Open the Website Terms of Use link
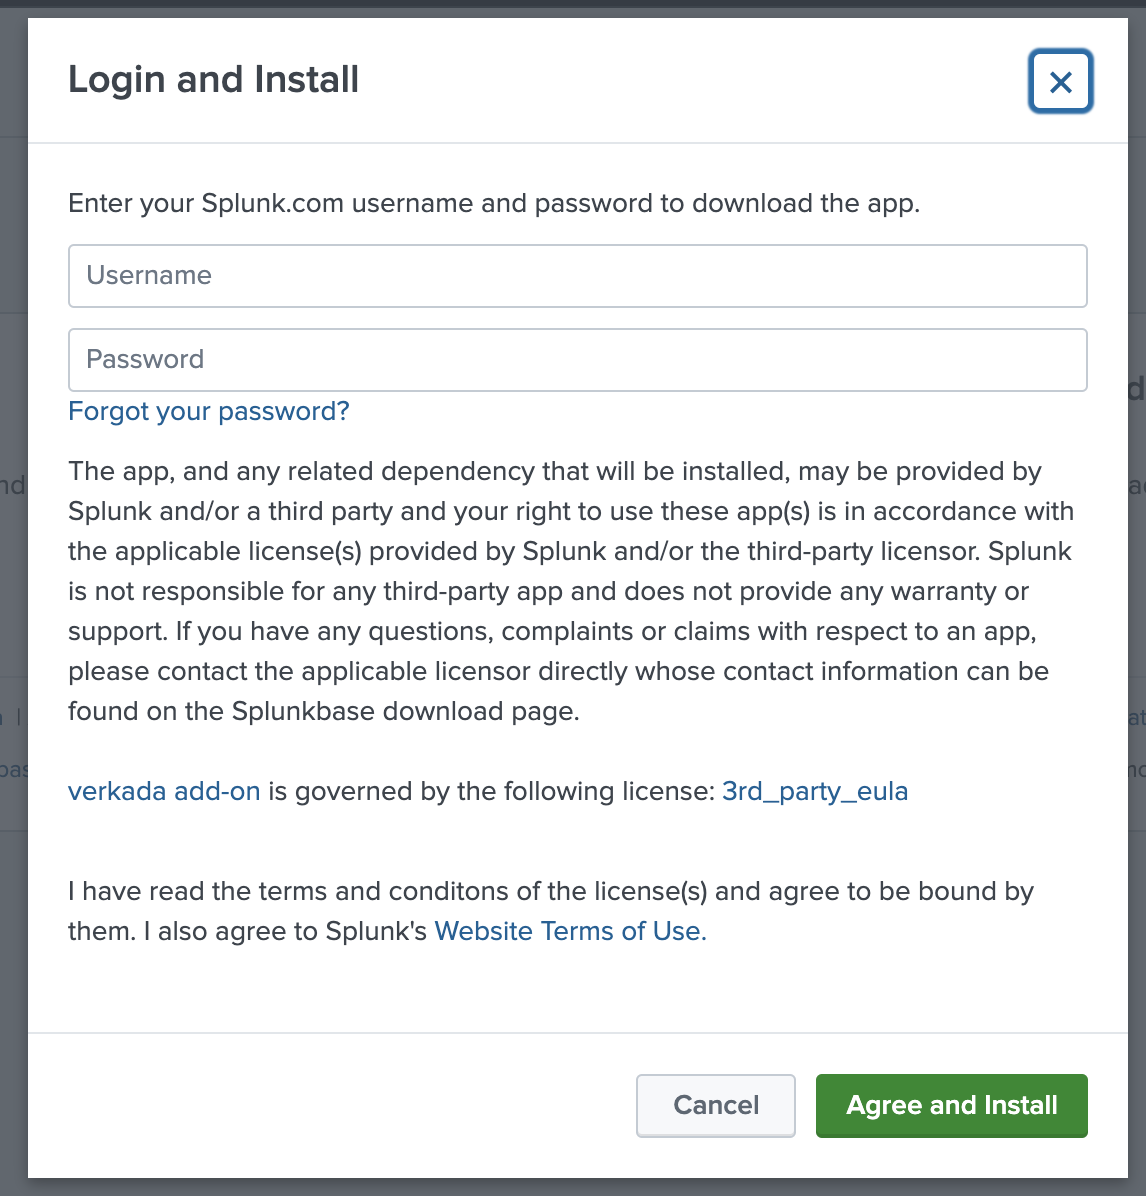This screenshot has width=1146, height=1196. [x=570, y=931]
